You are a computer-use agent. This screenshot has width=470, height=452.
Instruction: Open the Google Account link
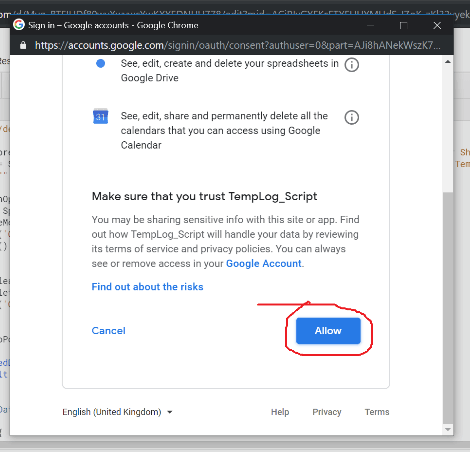click(x=264, y=264)
